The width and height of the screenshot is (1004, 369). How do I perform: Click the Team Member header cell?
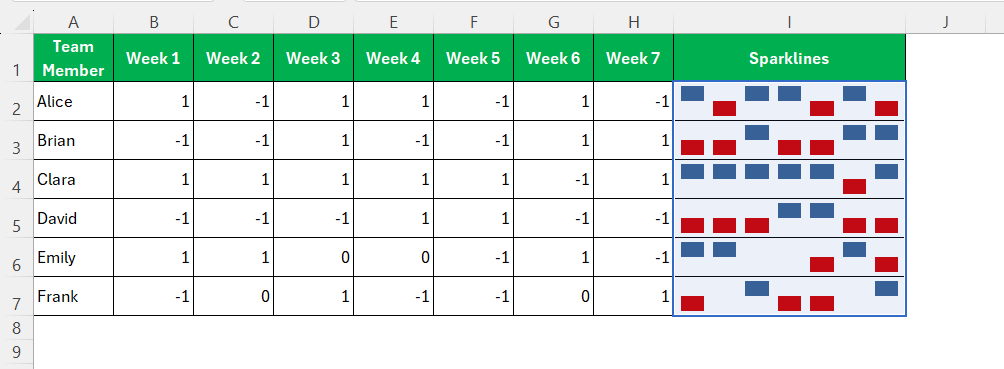(74, 58)
